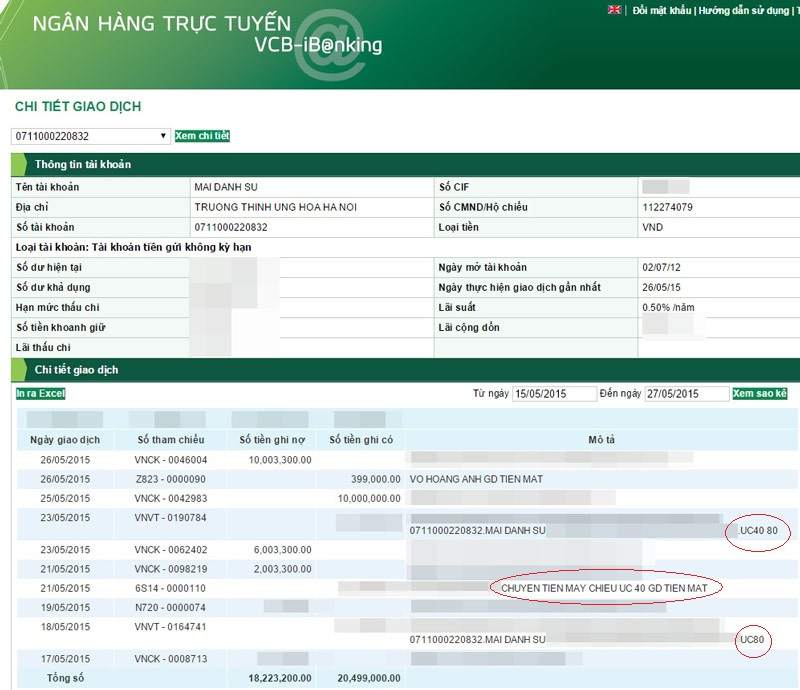The height and width of the screenshot is (690, 800).
Task: Click the Số tiền ghi nợ column header
Action: tap(272, 440)
